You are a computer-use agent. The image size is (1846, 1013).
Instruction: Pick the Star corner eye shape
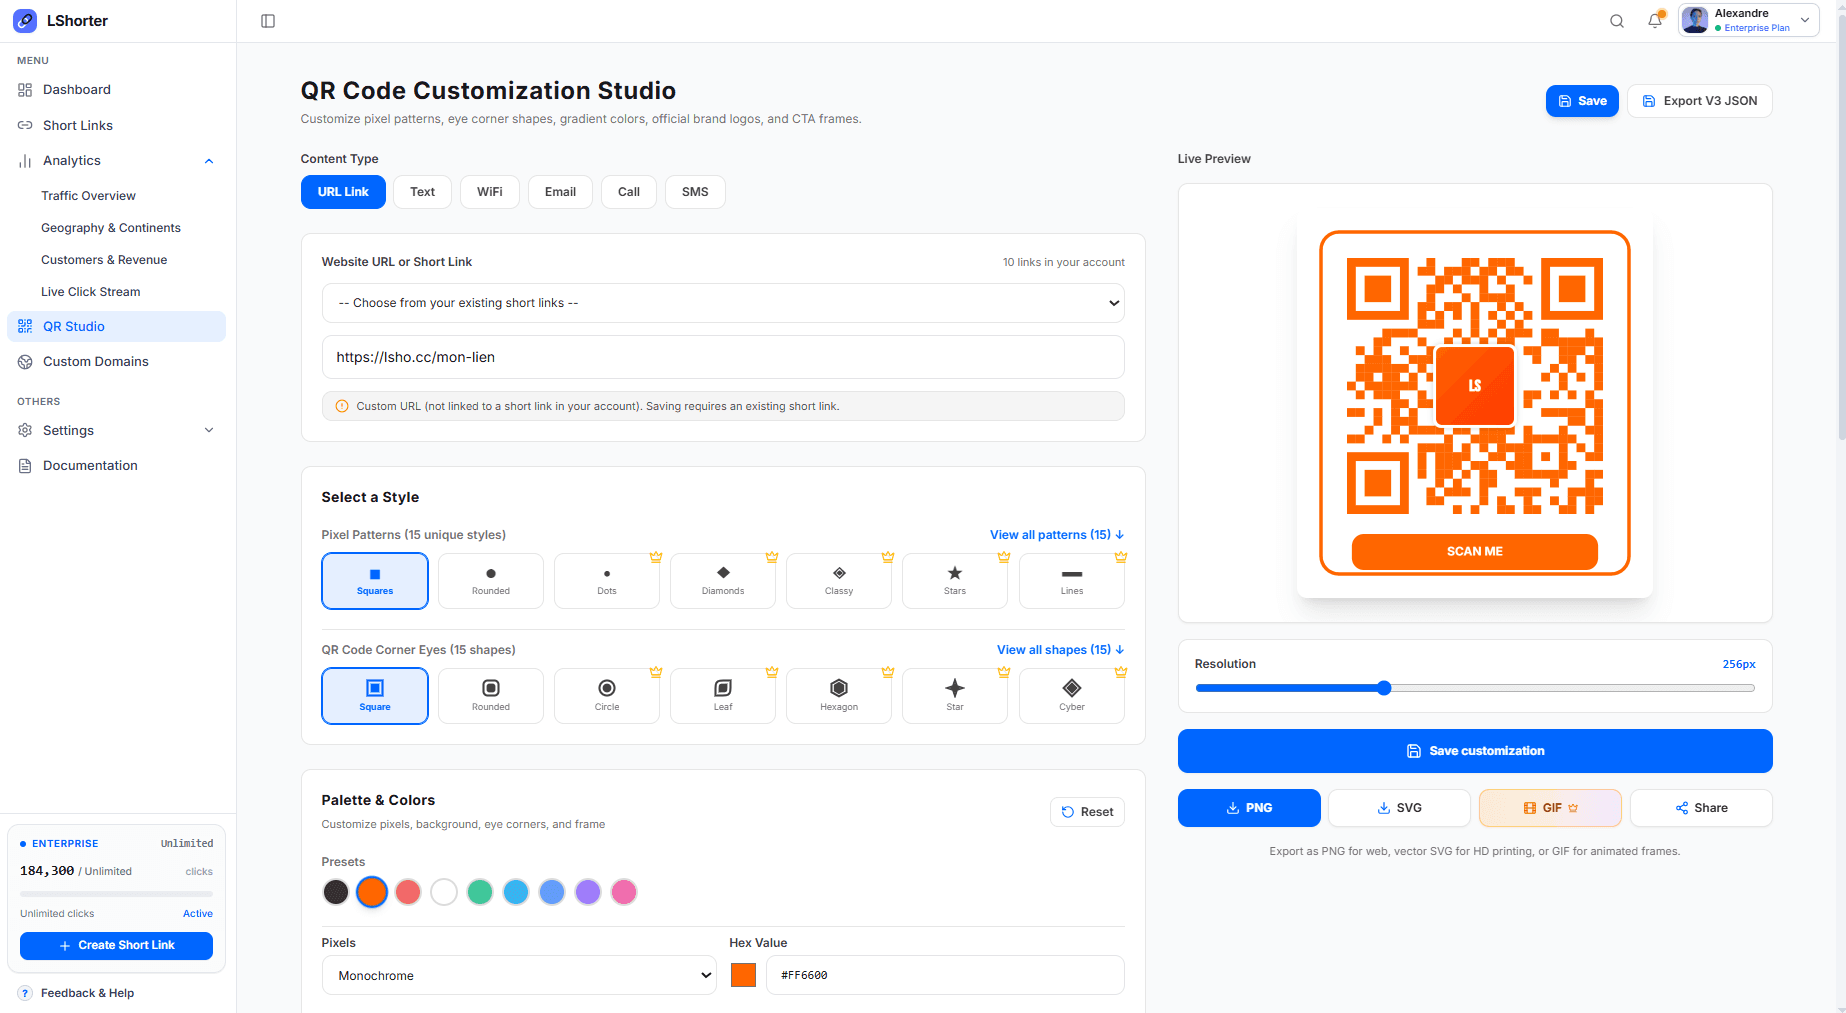click(x=955, y=696)
